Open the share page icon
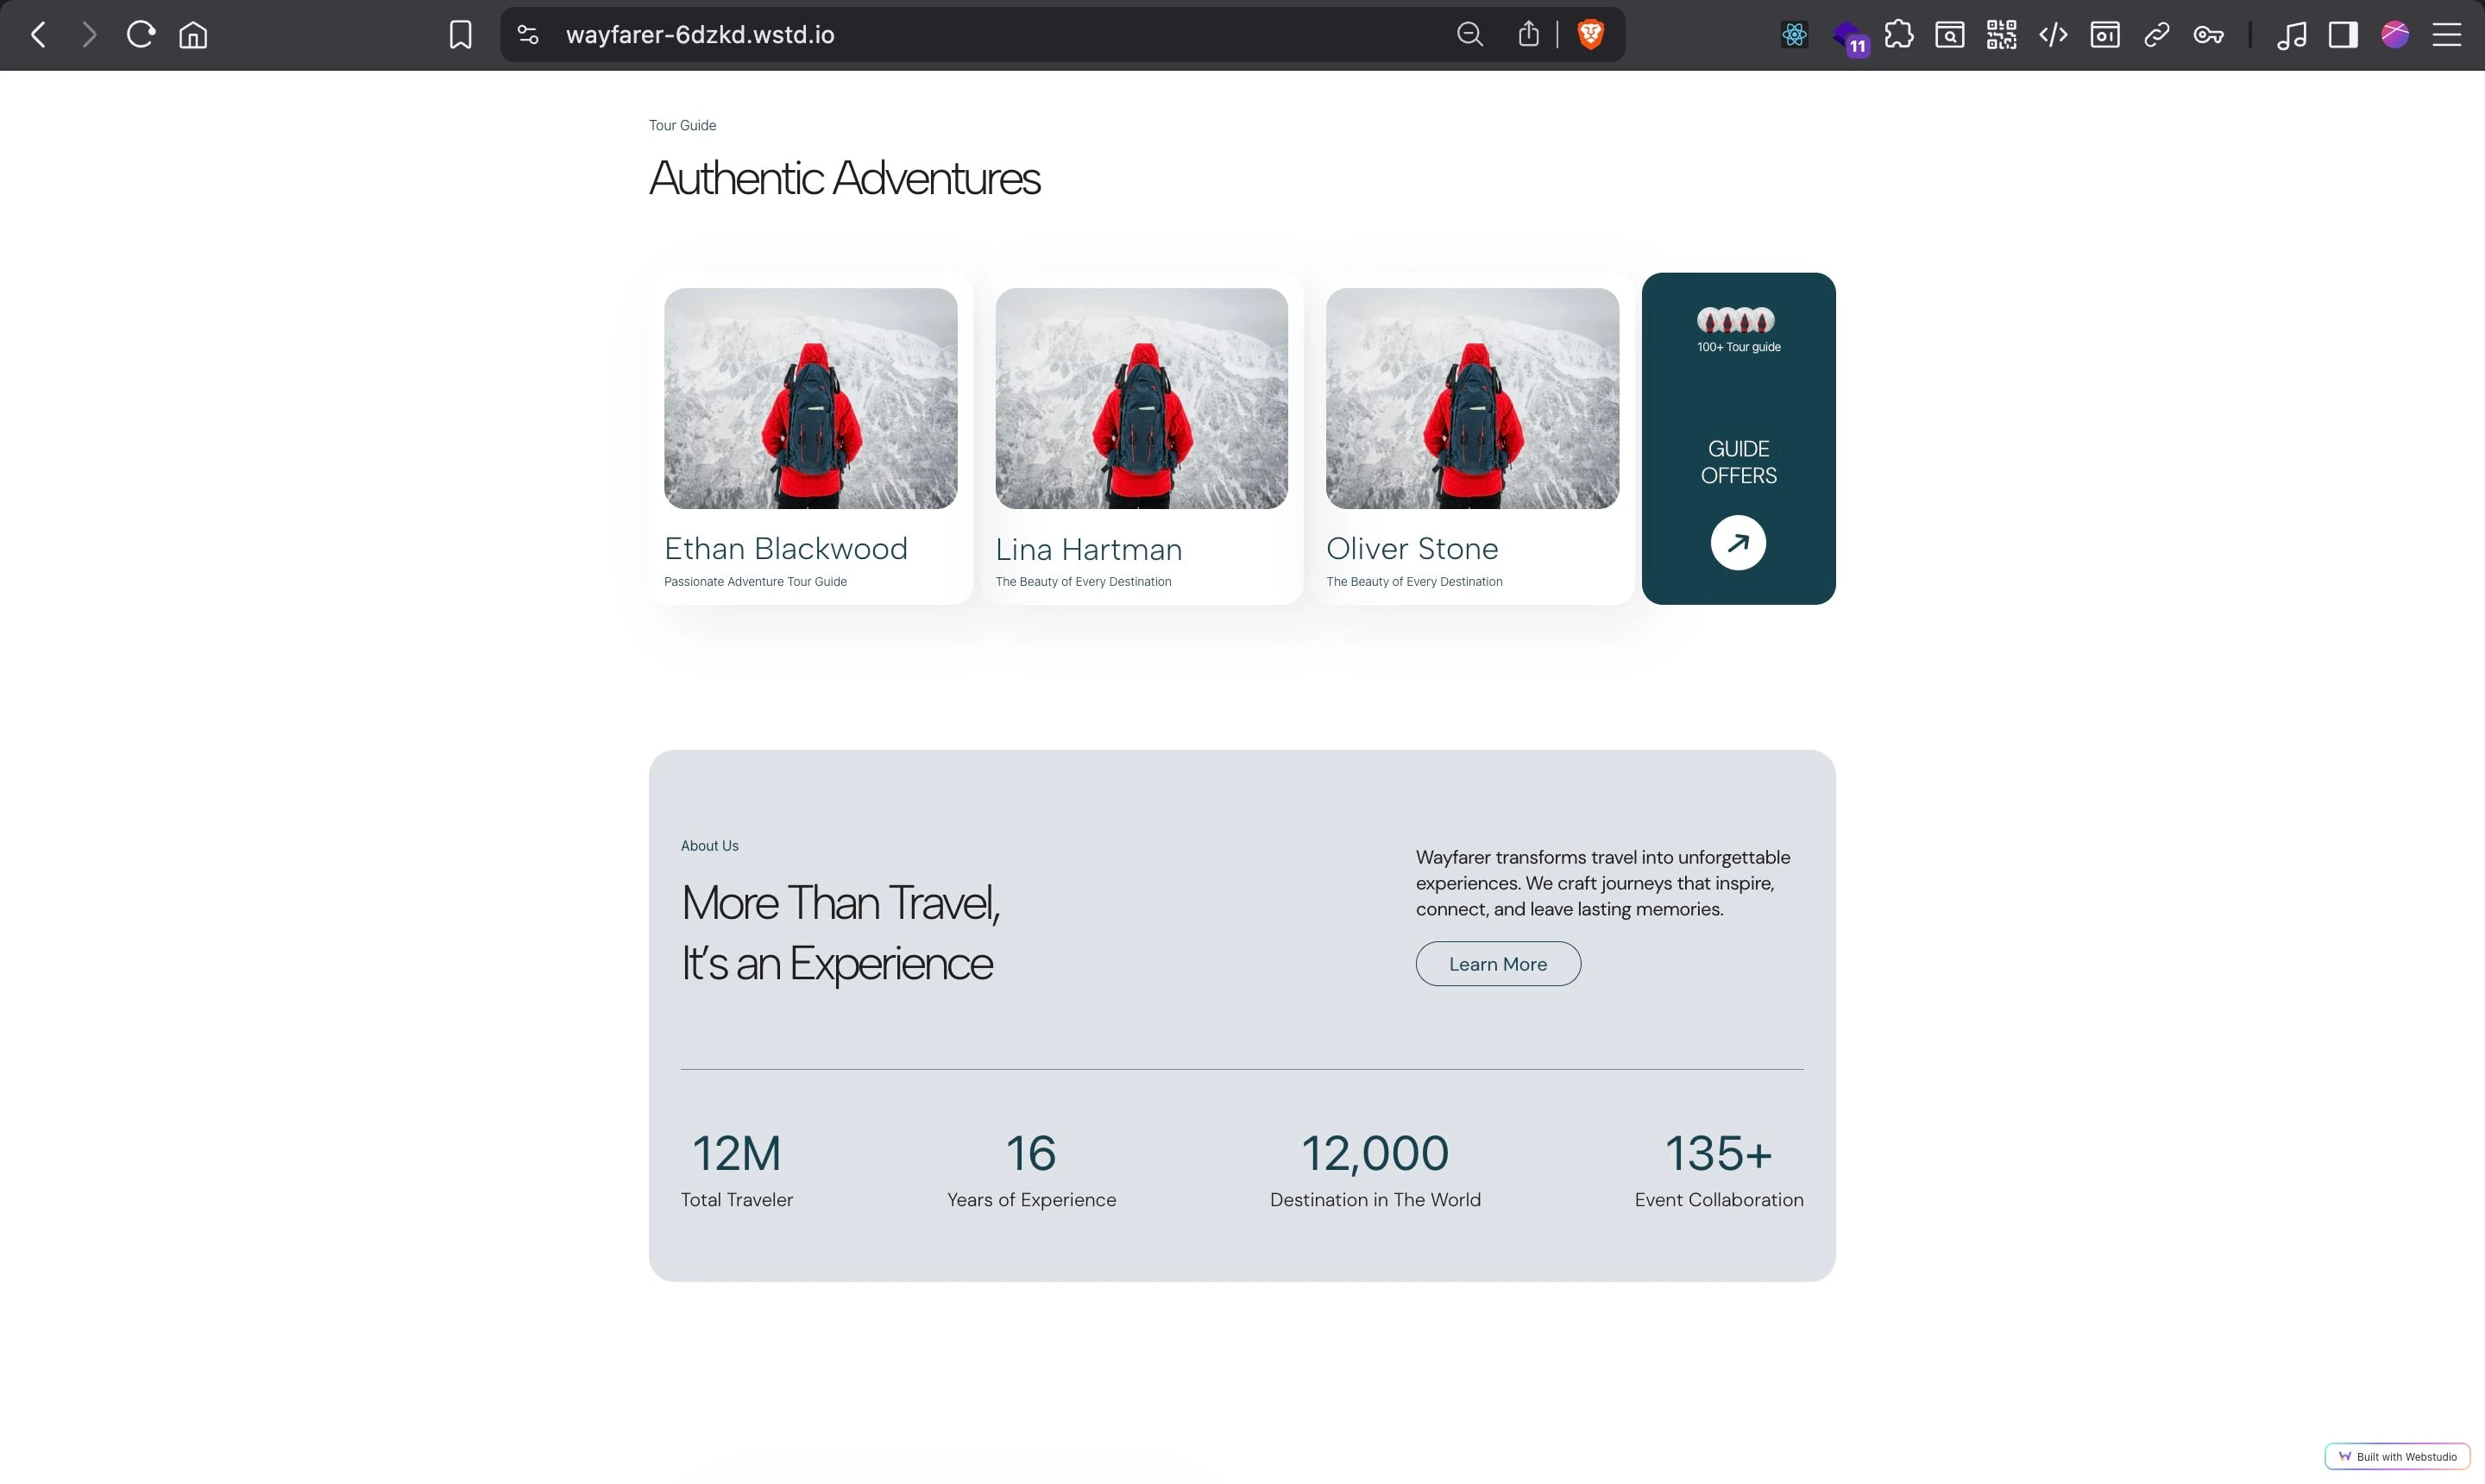The image size is (2485, 1484). [1528, 35]
